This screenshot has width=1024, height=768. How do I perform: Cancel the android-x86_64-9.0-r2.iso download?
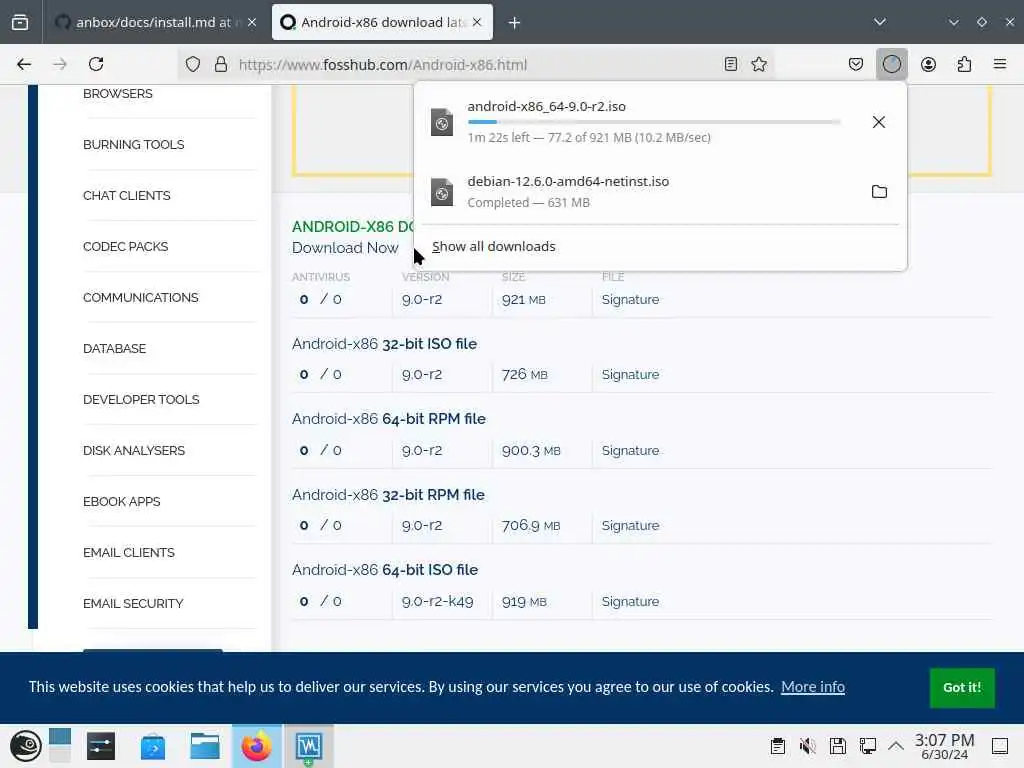click(x=879, y=122)
